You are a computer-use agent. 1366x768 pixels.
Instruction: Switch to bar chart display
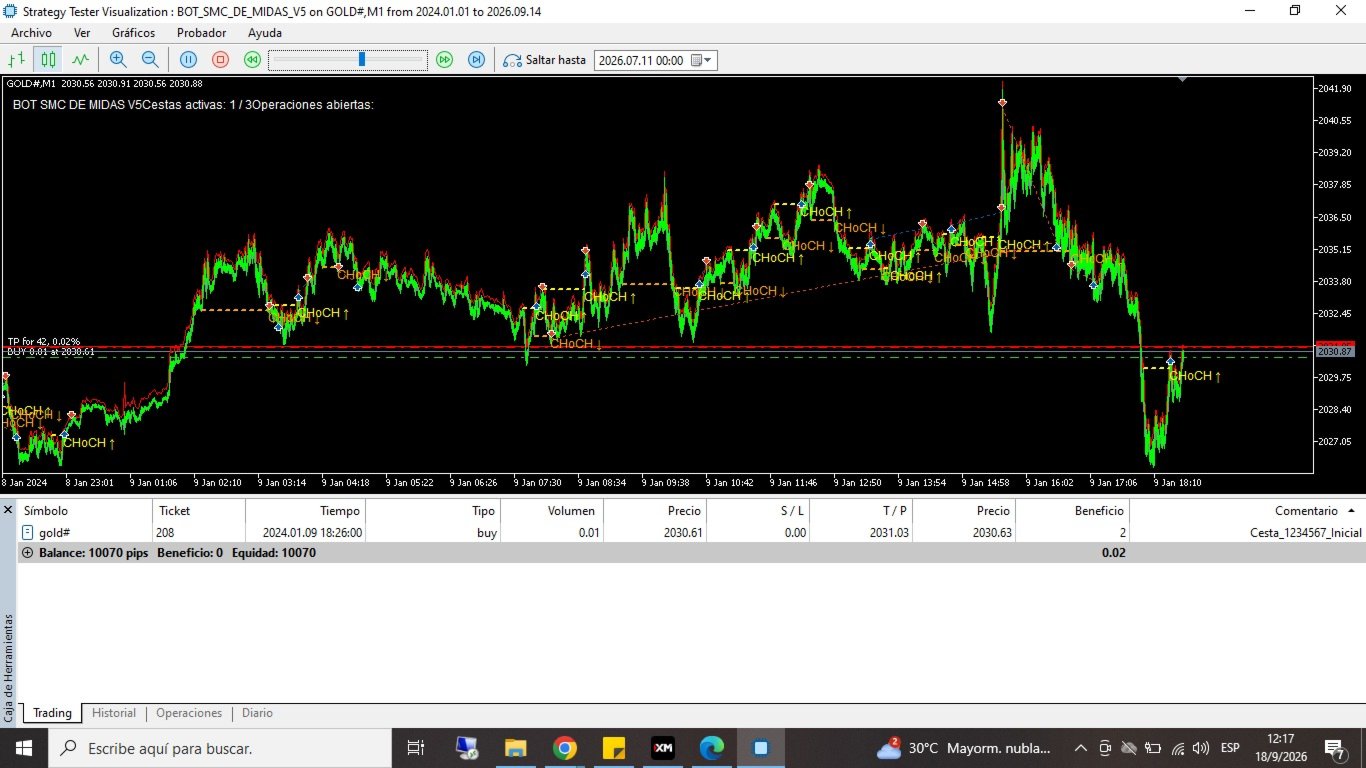point(16,60)
